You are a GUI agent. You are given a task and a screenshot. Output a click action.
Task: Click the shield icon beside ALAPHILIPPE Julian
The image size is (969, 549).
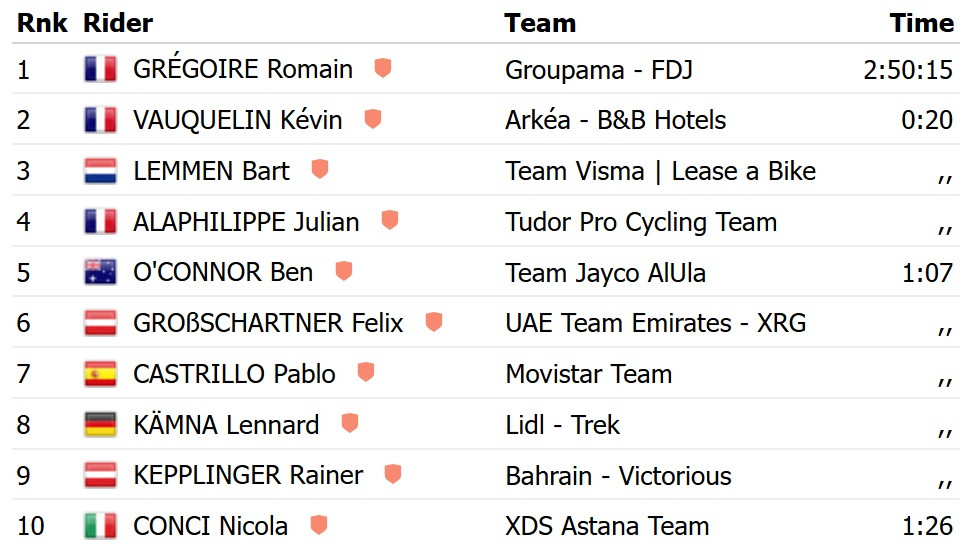[x=390, y=221]
